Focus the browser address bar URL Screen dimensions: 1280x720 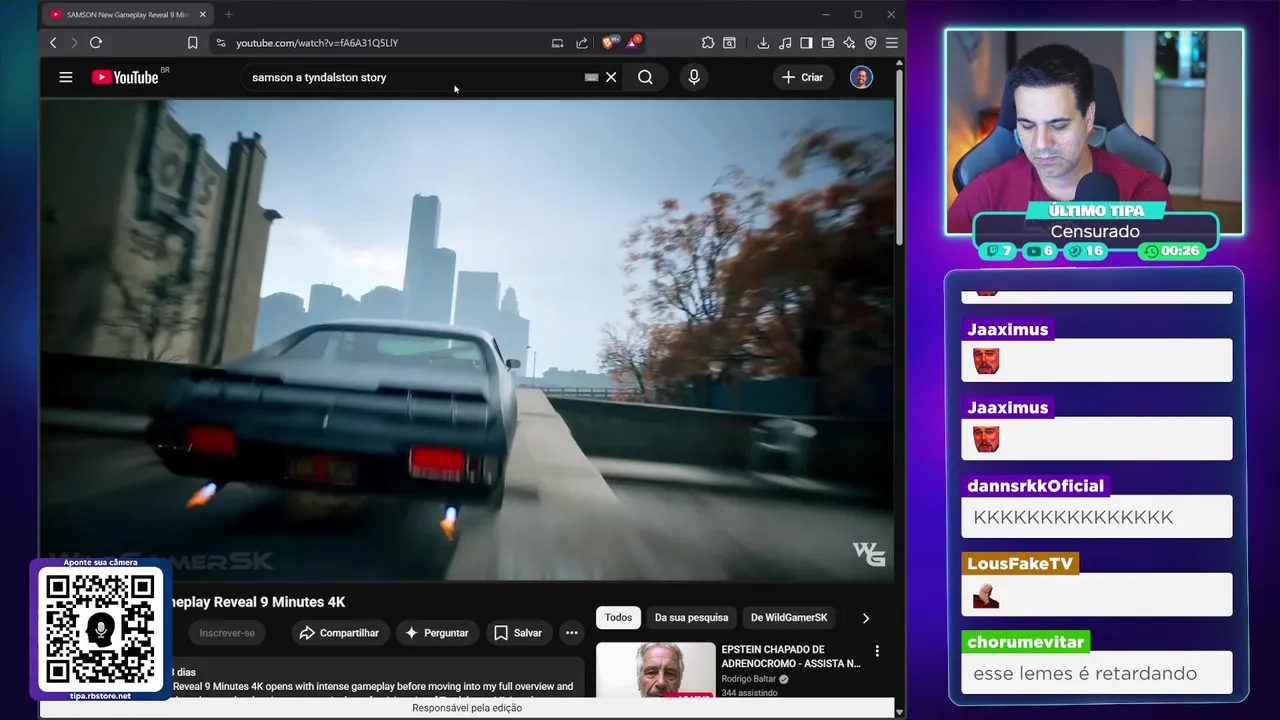317,43
